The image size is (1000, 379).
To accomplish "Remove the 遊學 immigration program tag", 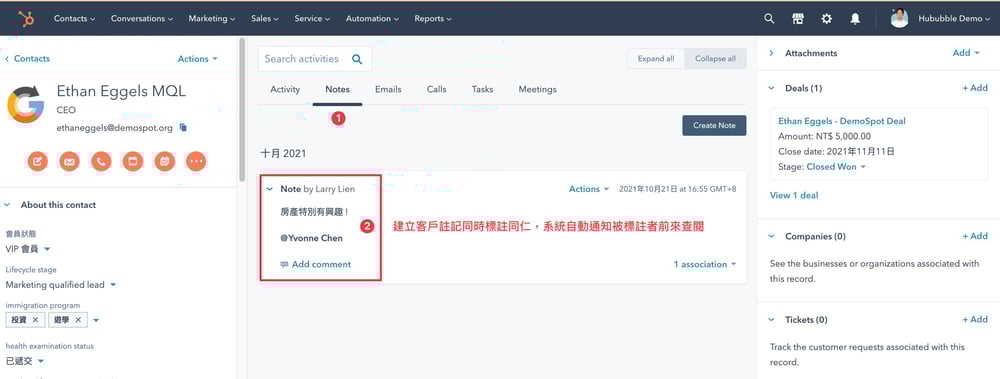I will point(78,320).
